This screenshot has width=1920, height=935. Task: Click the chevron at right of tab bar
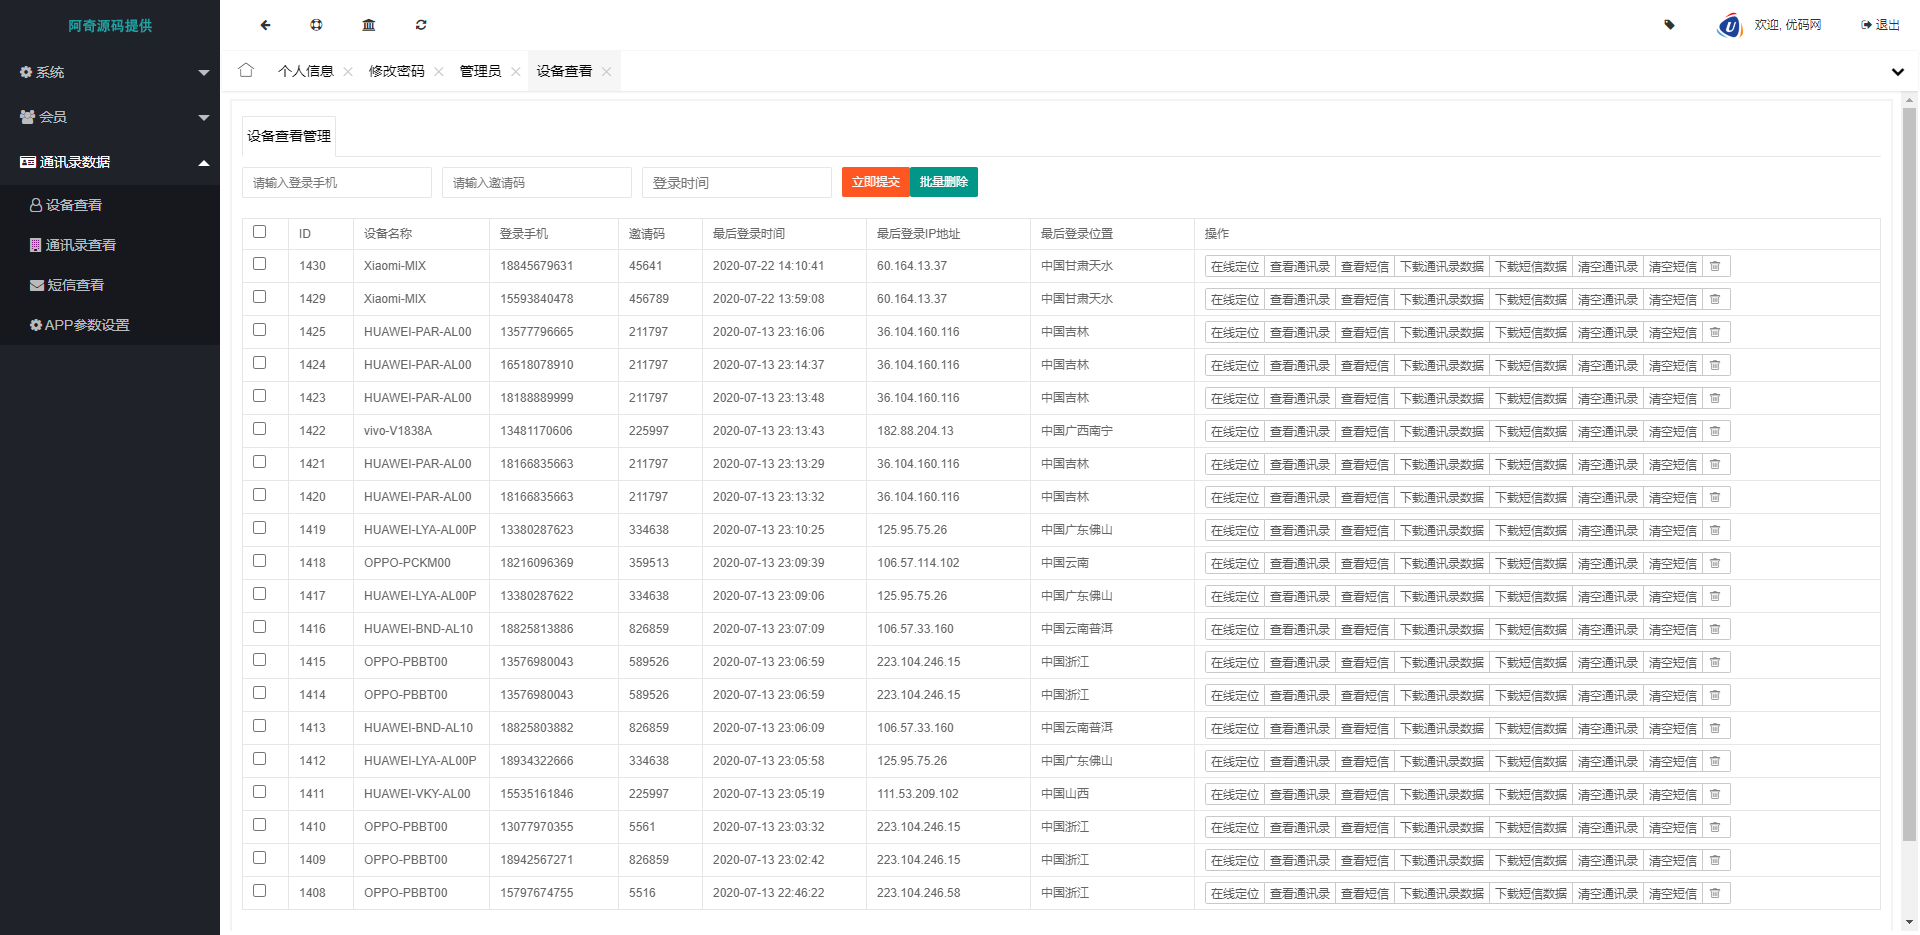point(1897,71)
